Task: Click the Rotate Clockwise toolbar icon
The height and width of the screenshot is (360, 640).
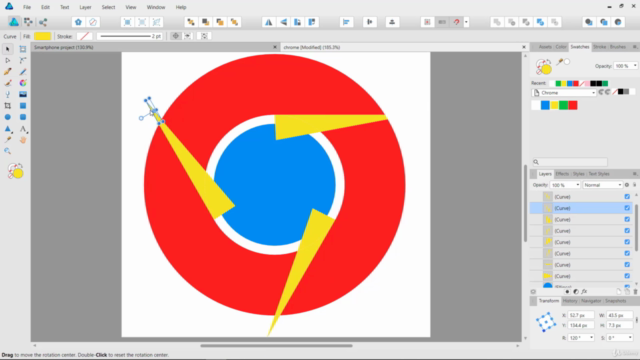Action: click(x=312, y=22)
